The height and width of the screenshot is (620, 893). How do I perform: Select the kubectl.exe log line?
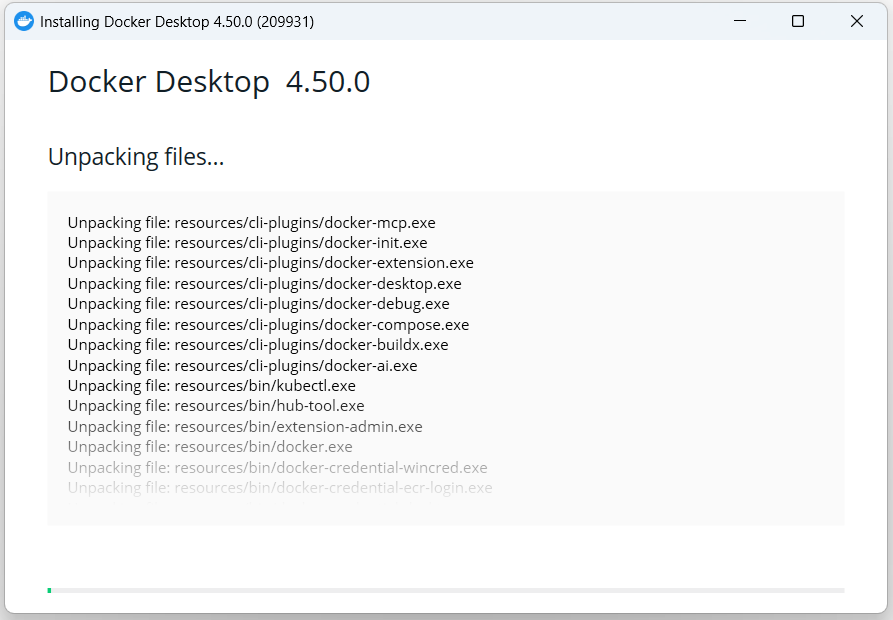(212, 385)
